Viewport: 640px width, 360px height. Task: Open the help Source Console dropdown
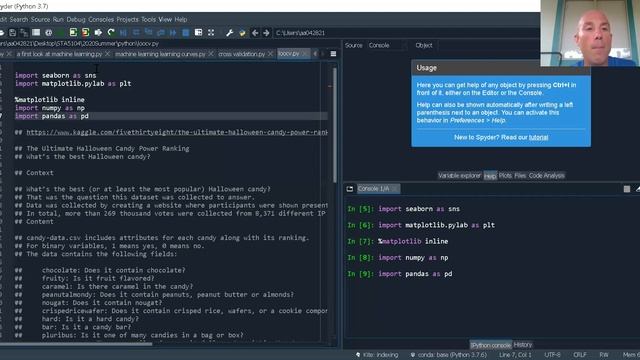(387, 45)
